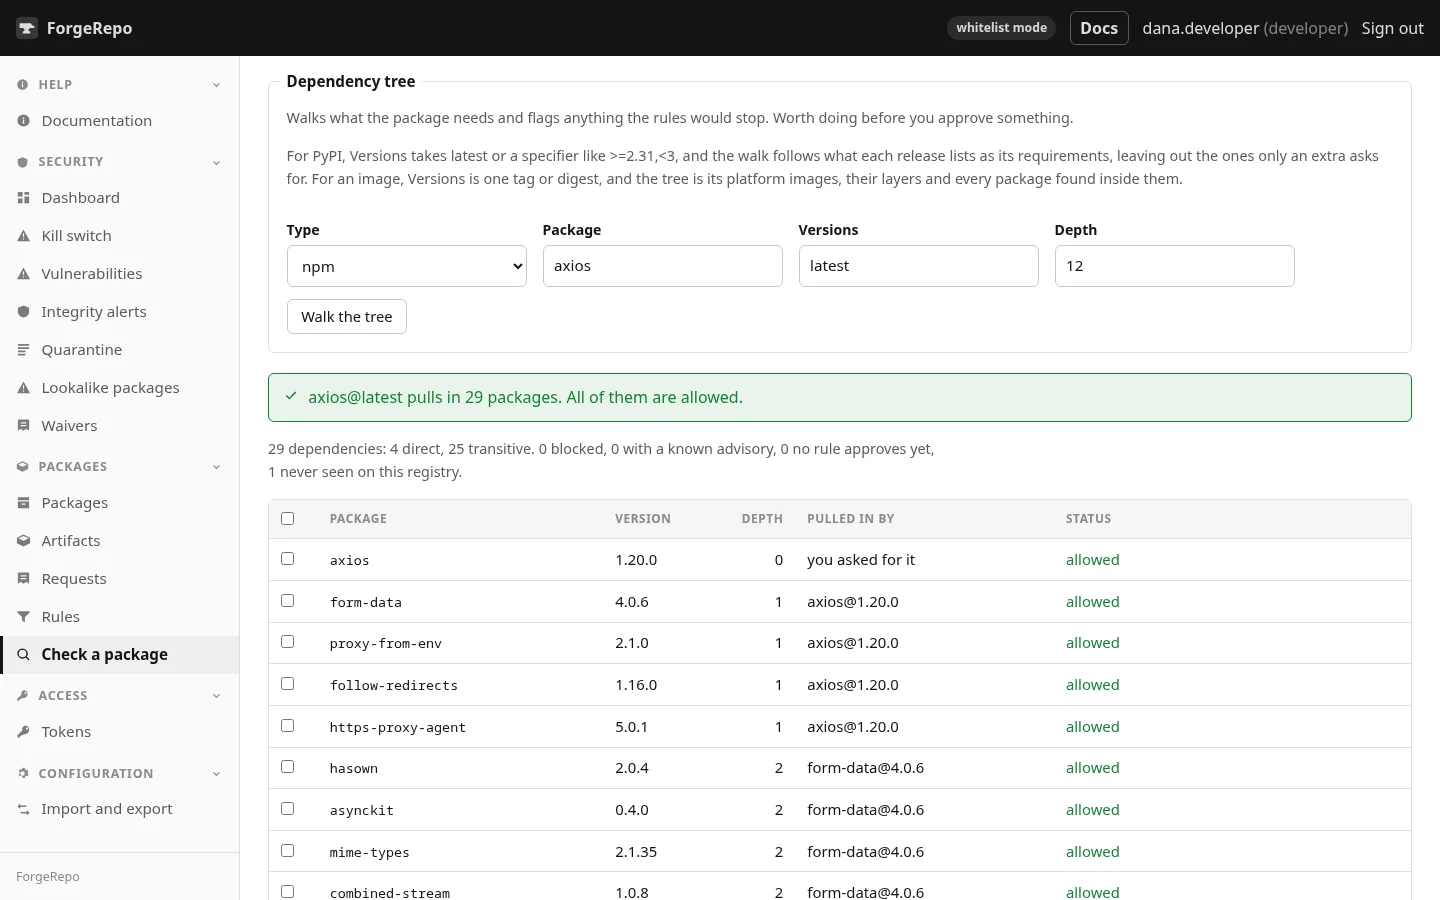Viewport: 1440px width, 900px height.
Task: Collapse the Help section chevron
Action: point(217,85)
